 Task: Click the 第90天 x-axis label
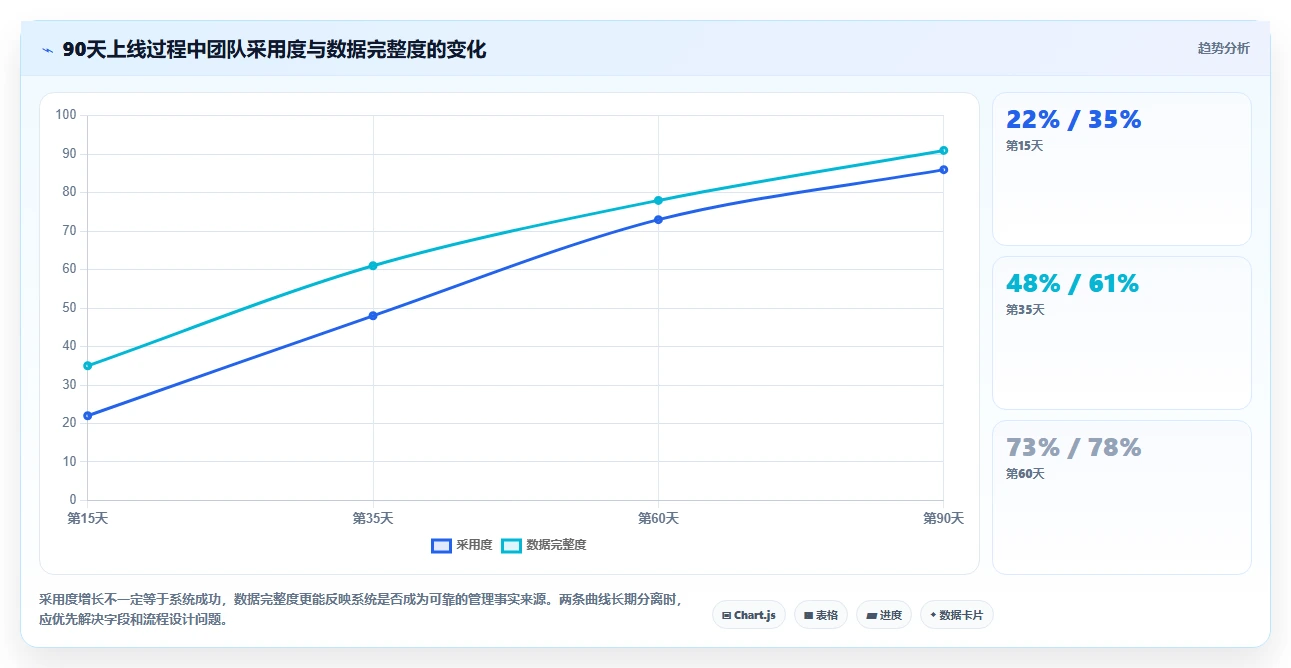tap(943, 518)
